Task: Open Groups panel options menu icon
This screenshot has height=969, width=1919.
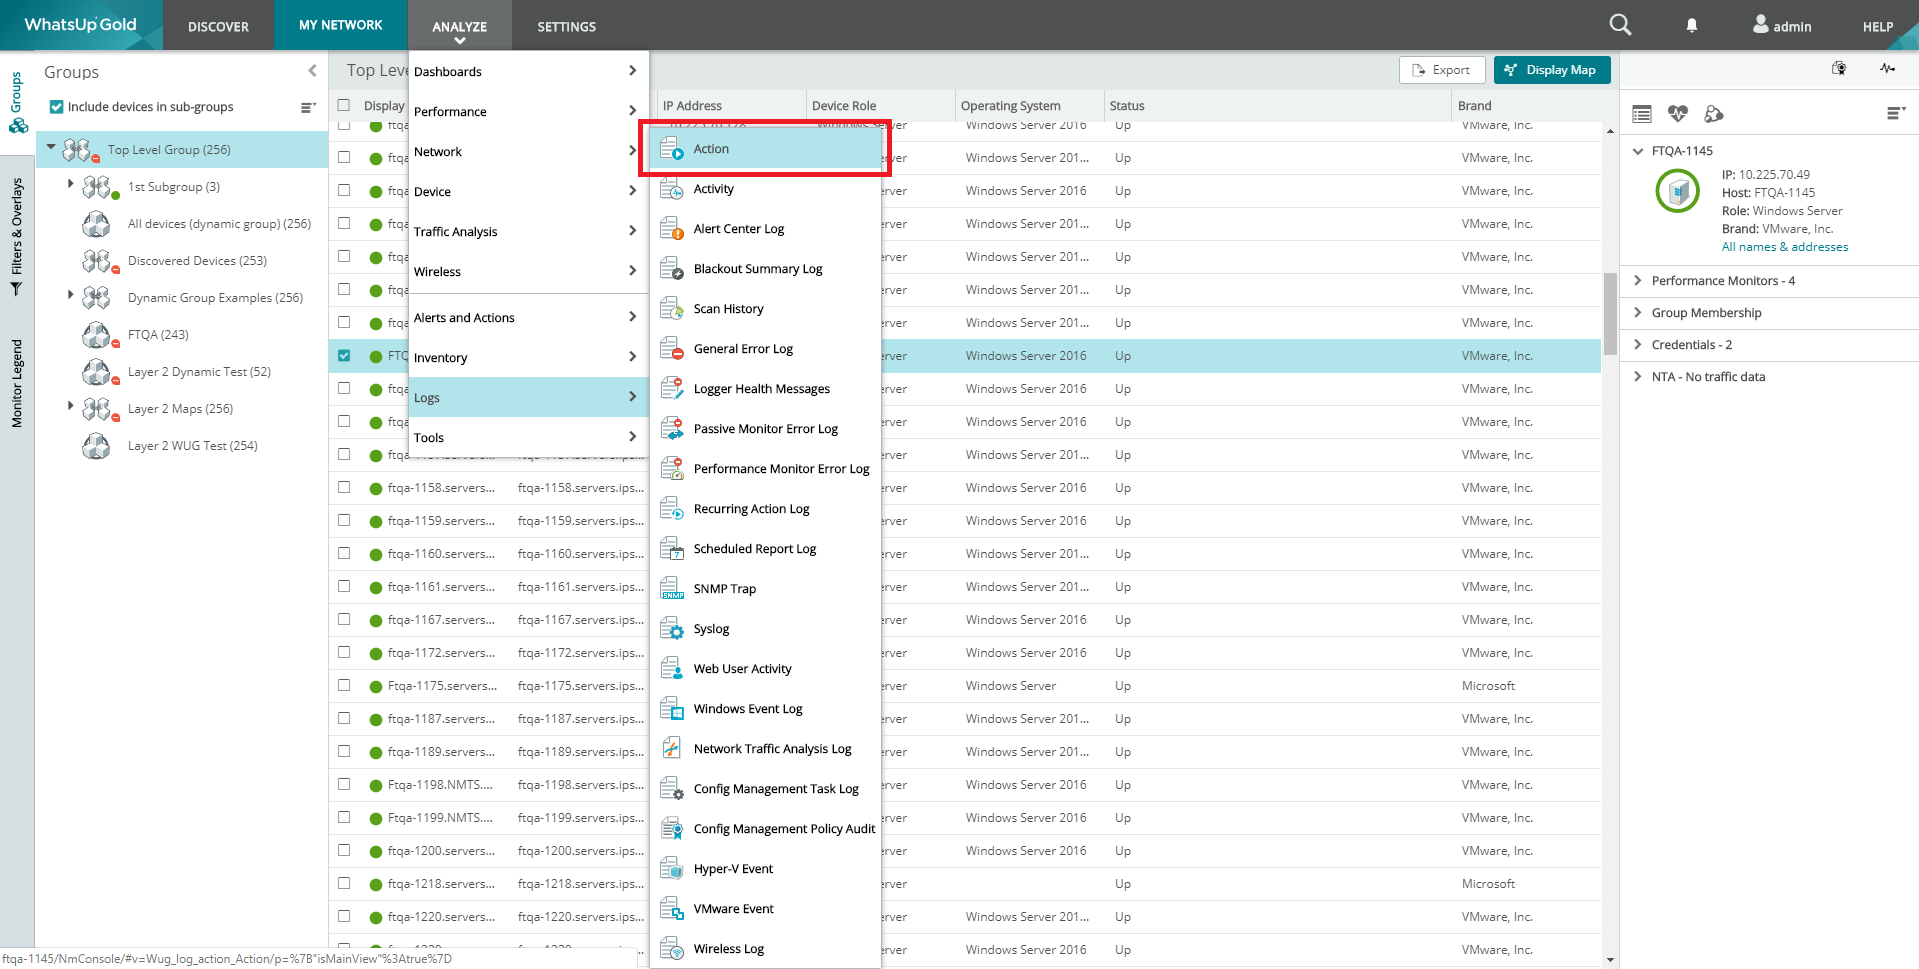Action: point(308,107)
